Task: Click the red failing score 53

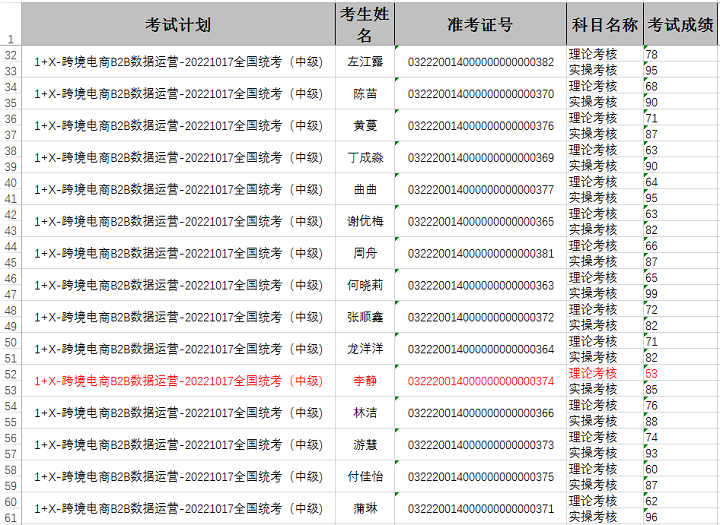Action: point(680,373)
